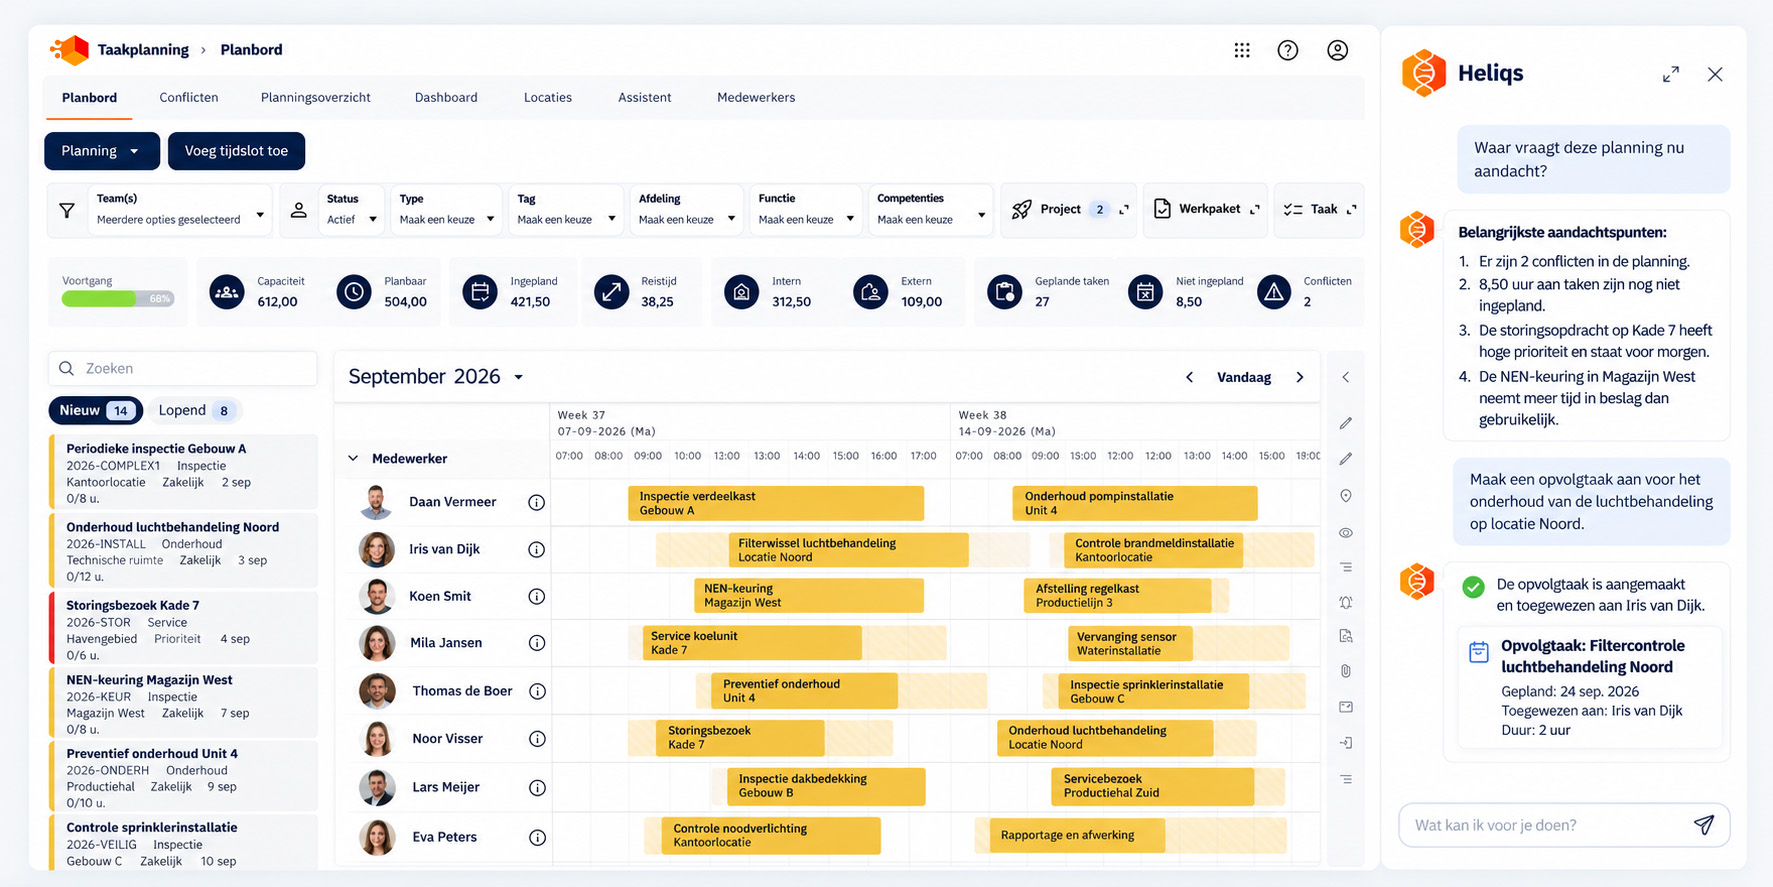Click the document search icon in side toolbar
Screen dimensions: 1773x887
1346,636
